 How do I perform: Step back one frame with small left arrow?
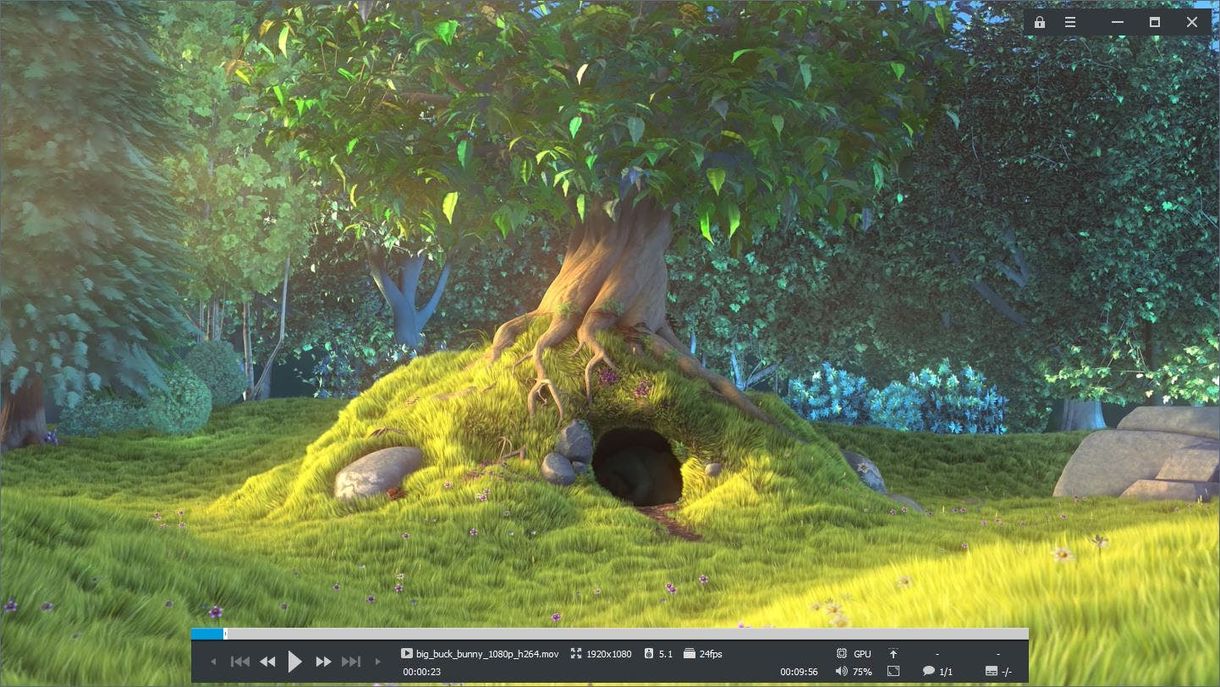212,661
